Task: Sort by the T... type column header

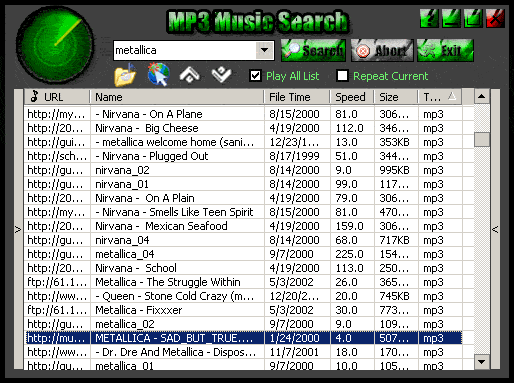Action: [x=440, y=97]
